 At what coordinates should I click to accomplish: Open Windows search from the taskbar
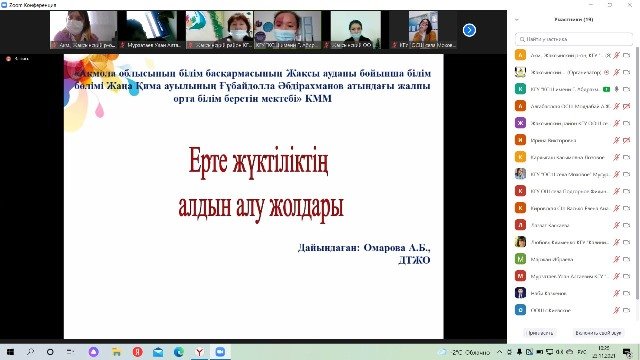click(31, 352)
